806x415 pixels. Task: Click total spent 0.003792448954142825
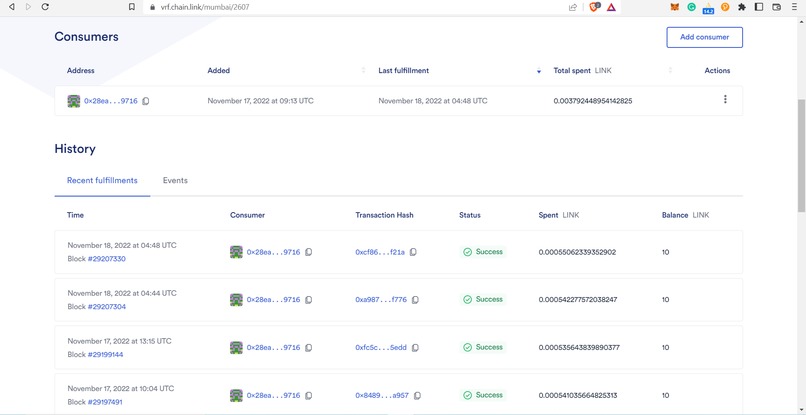tap(593, 101)
